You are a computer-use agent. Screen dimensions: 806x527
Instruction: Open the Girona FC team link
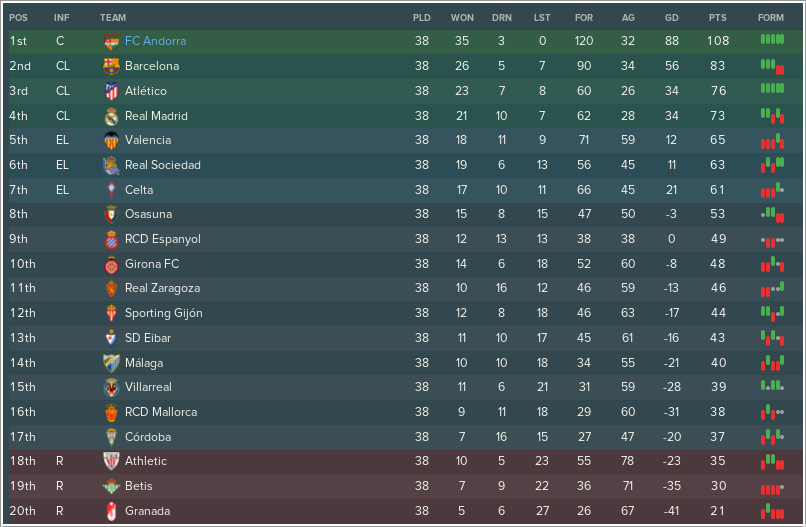pos(152,264)
